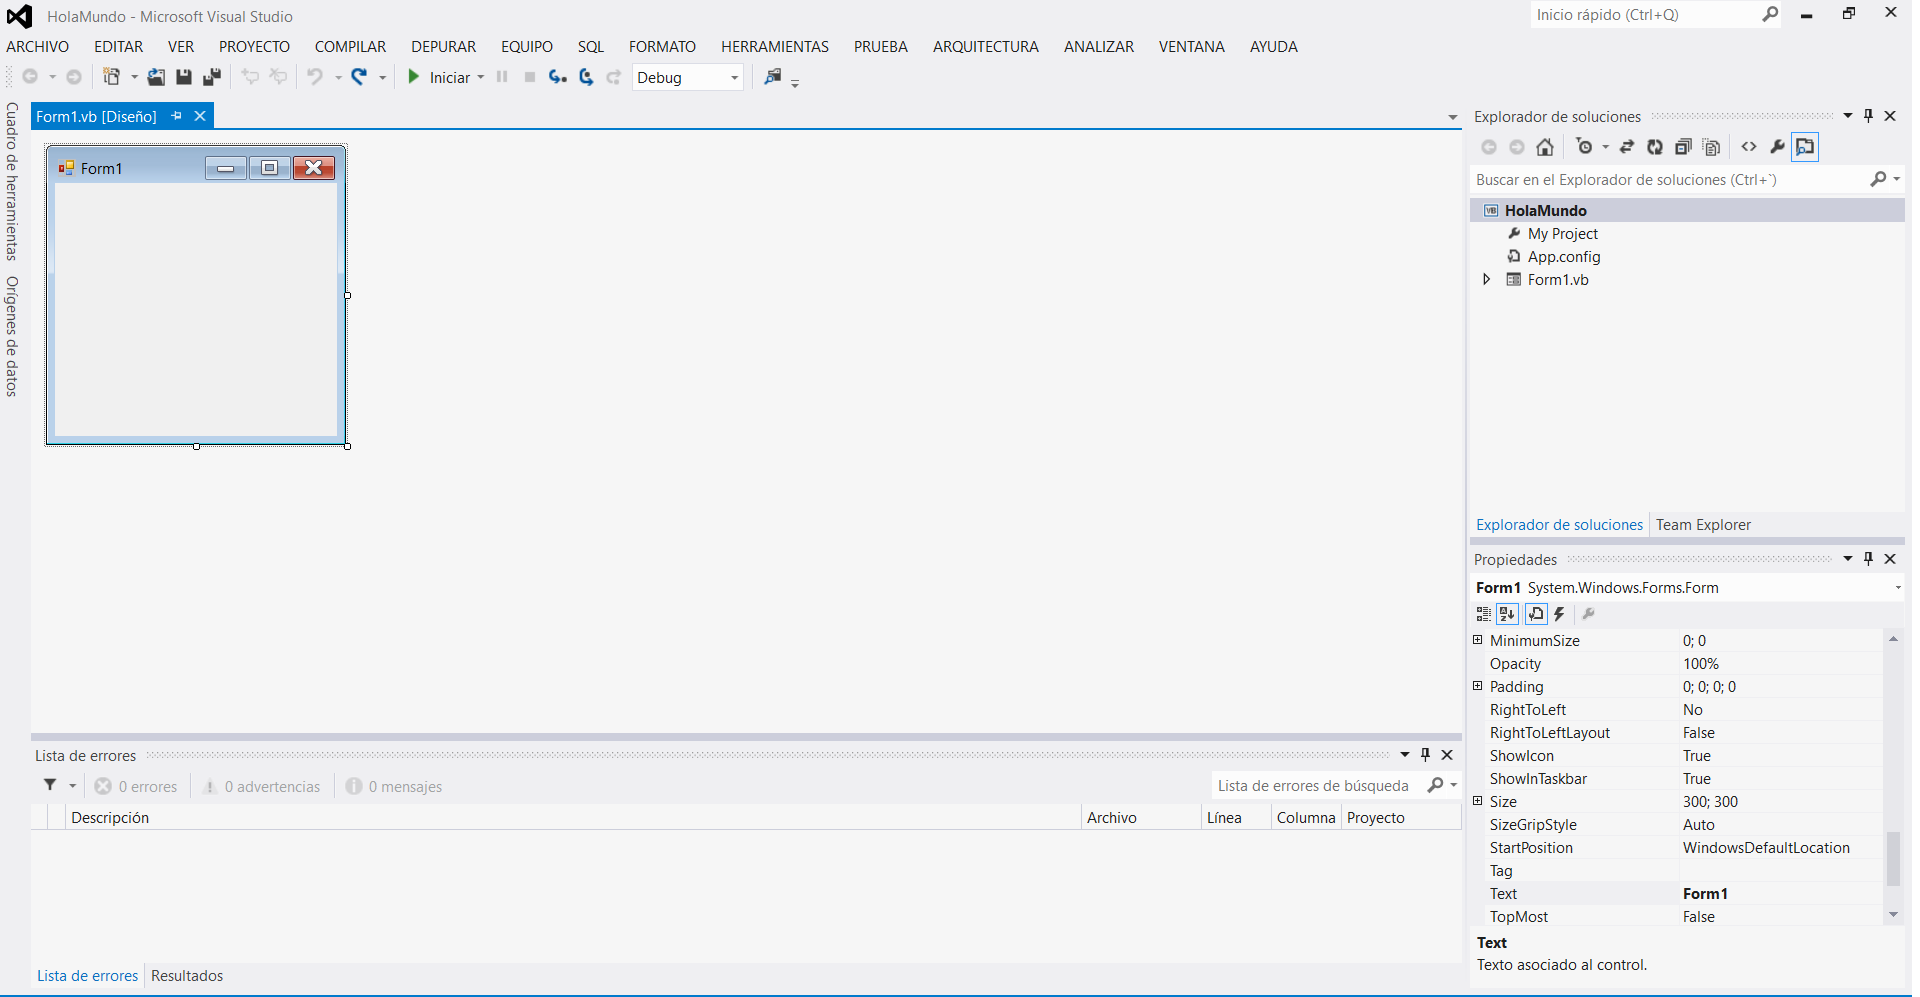Click Refresh icon in Explorador de soluciones
The image size is (1920, 997).
pyautogui.click(x=1655, y=147)
